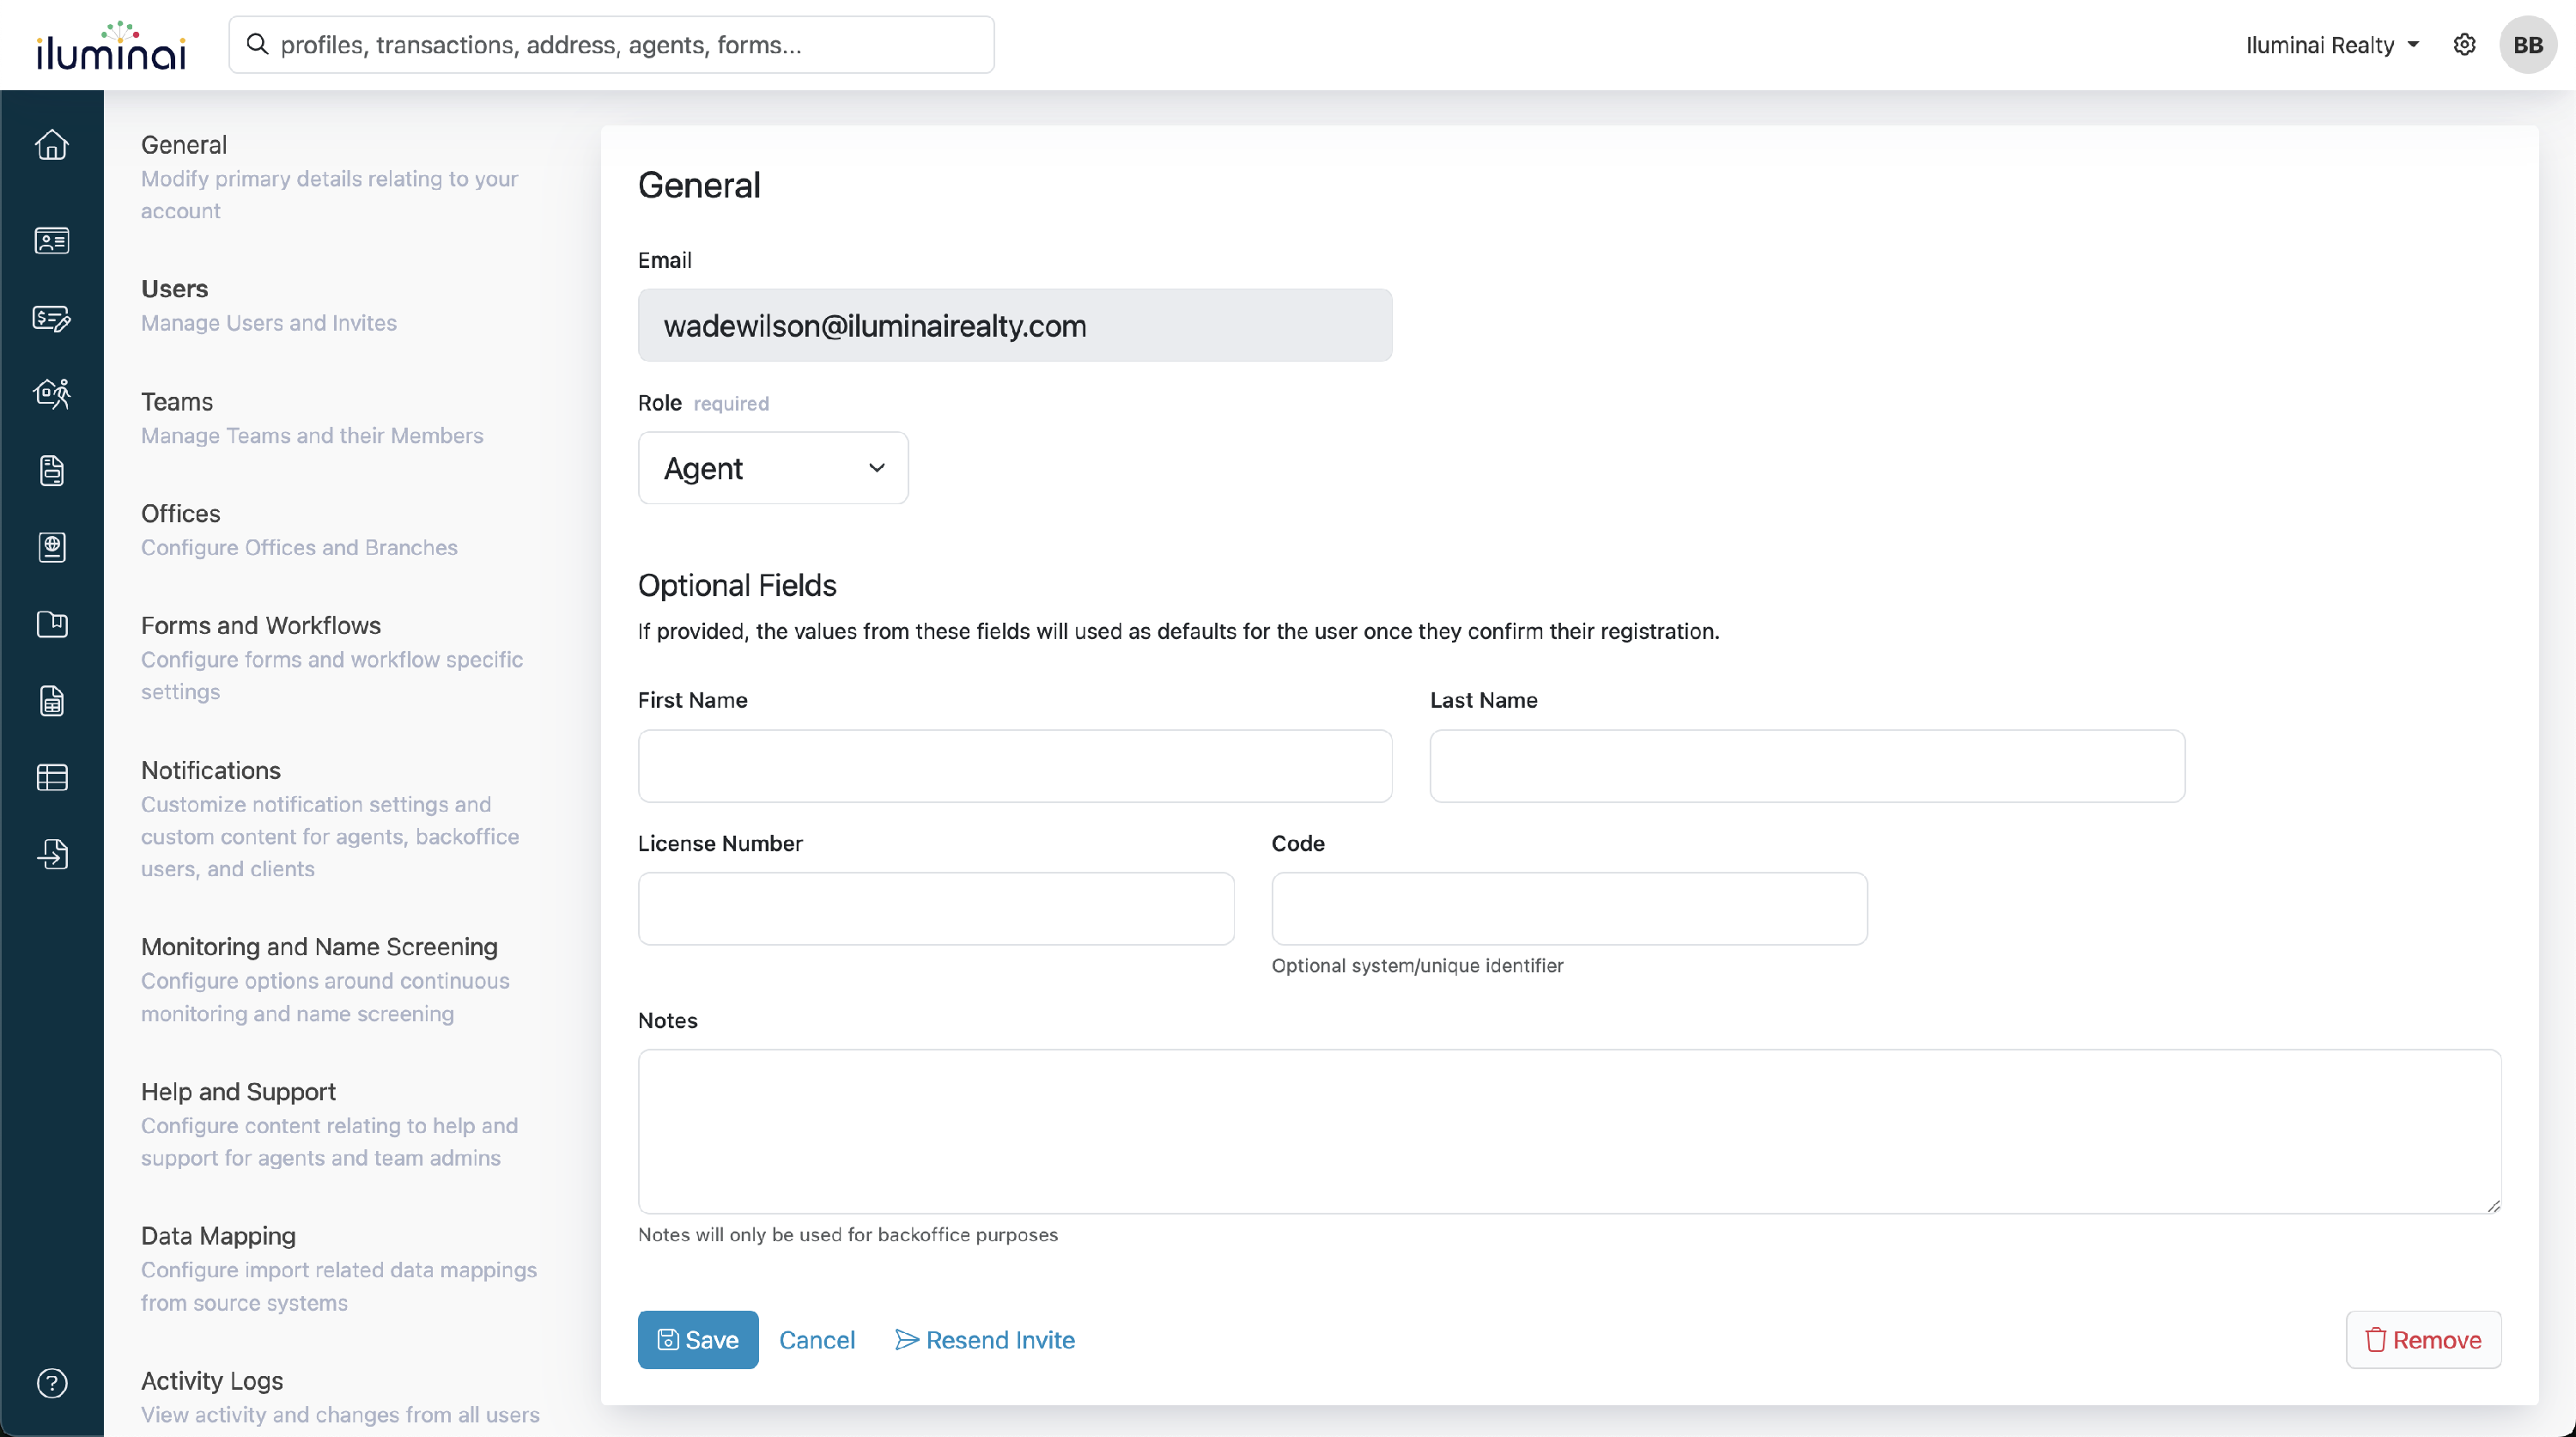The width and height of the screenshot is (2576, 1437).
Task: Open the bookmarked folder sidebar icon
Action: tap(52, 624)
